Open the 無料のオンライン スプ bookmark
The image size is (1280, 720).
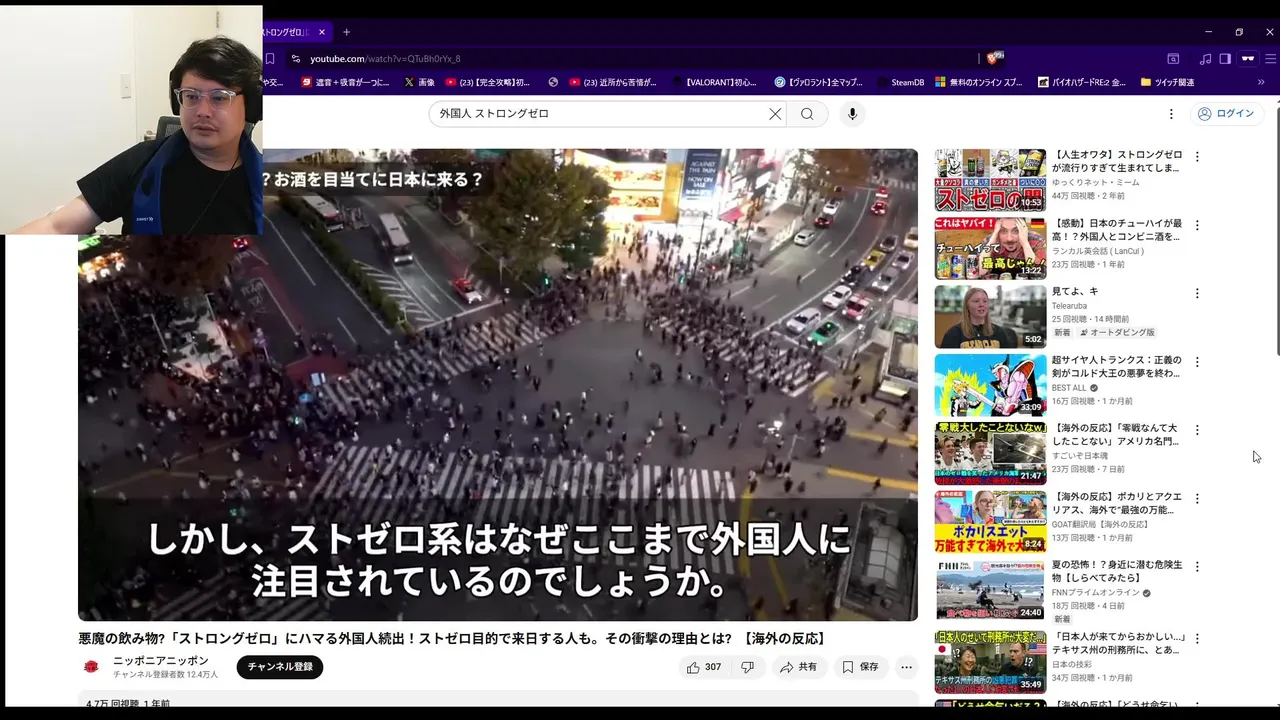(979, 82)
